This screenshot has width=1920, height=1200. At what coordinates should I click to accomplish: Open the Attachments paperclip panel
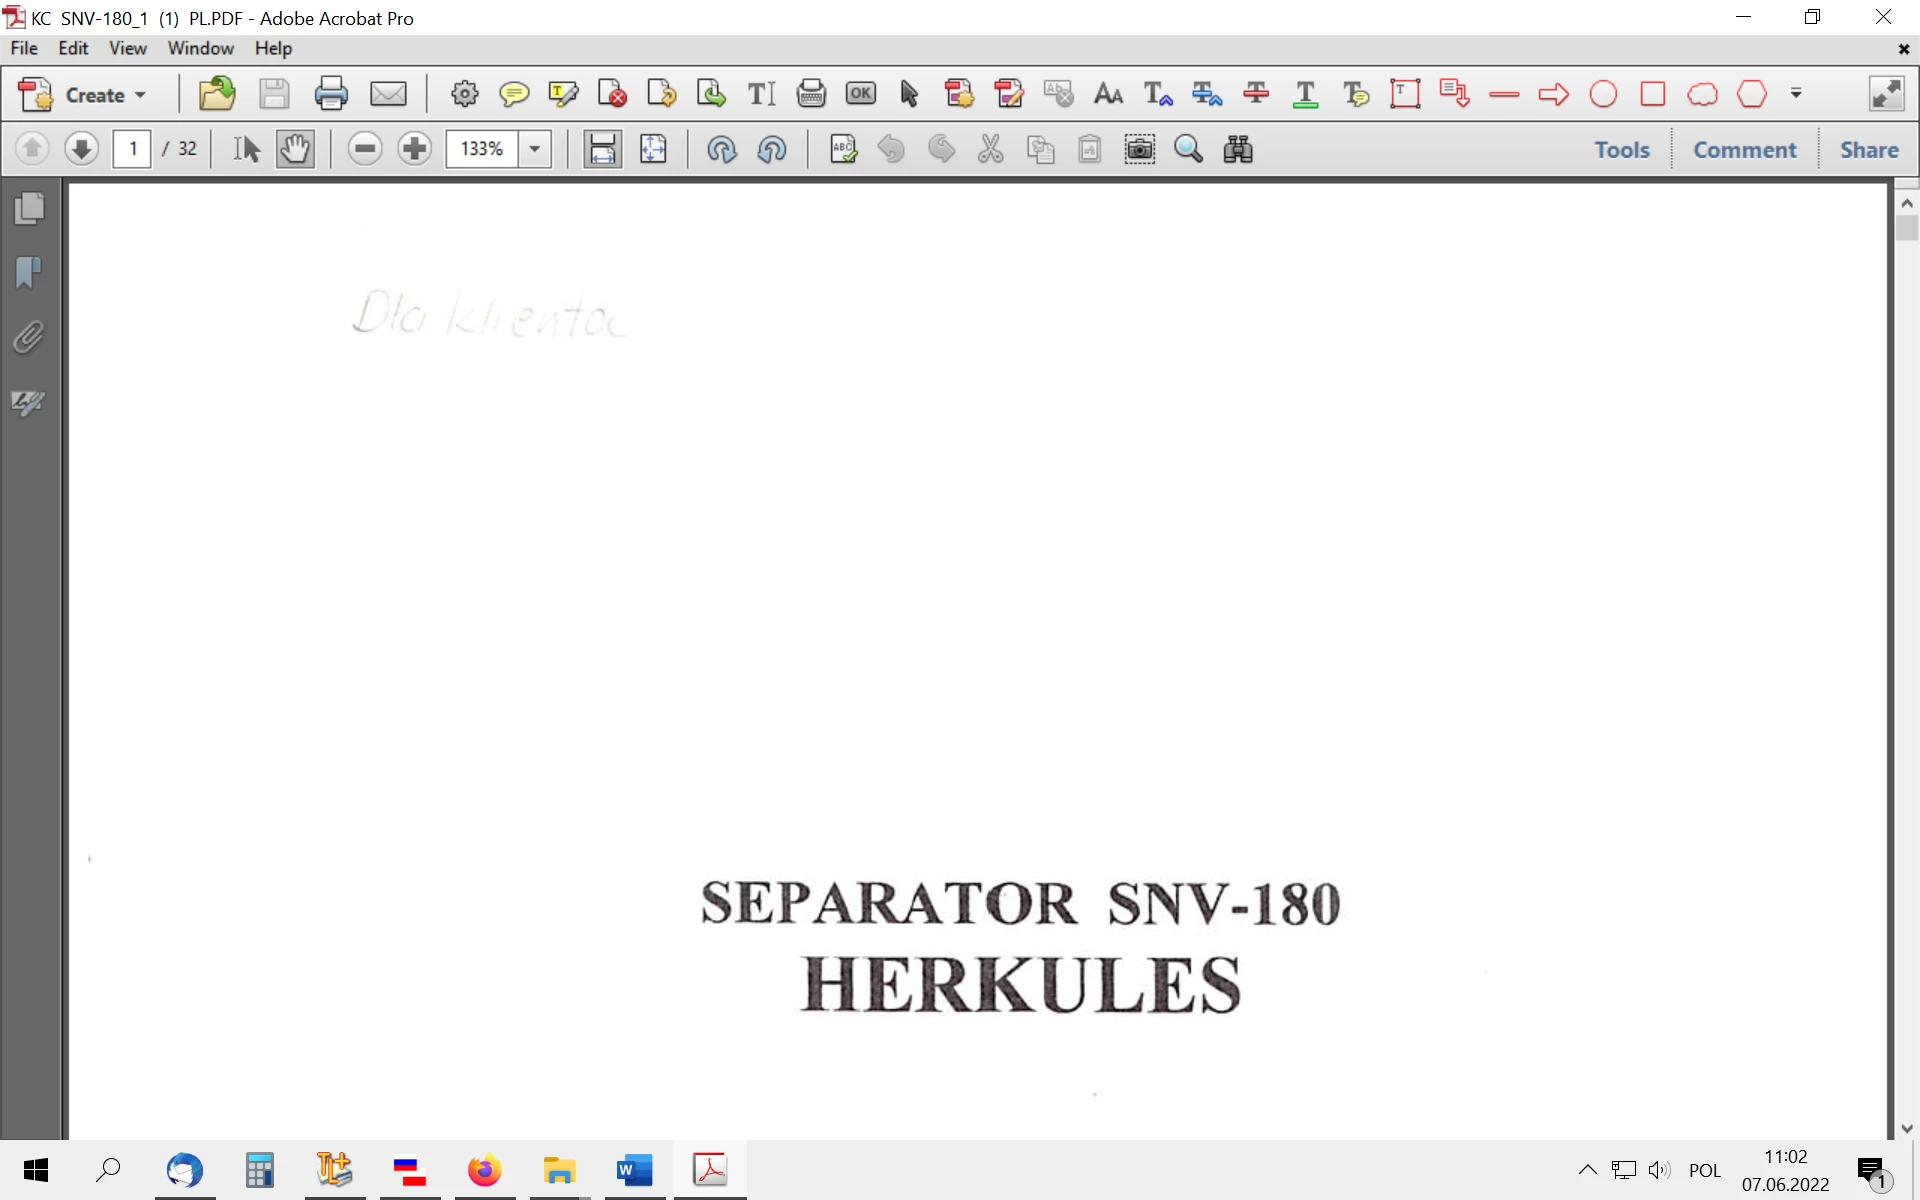click(29, 338)
